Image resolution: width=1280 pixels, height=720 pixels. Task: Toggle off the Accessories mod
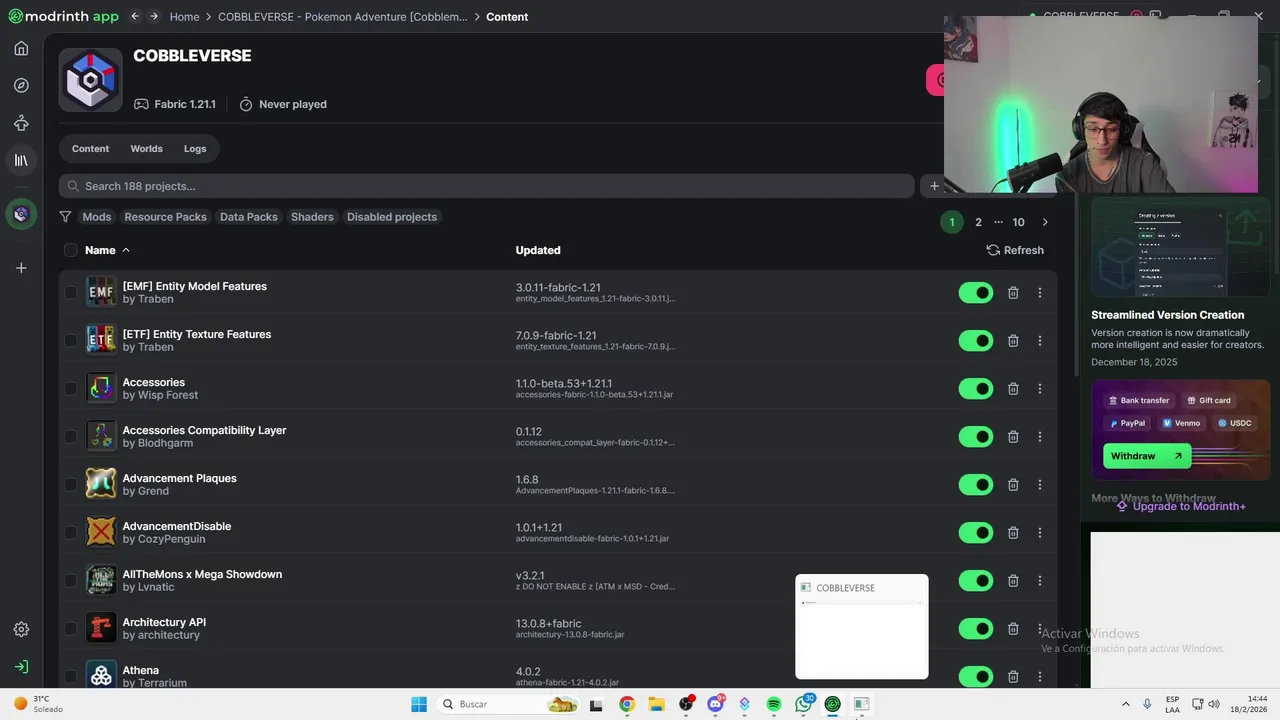pyautogui.click(x=976, y=388)
